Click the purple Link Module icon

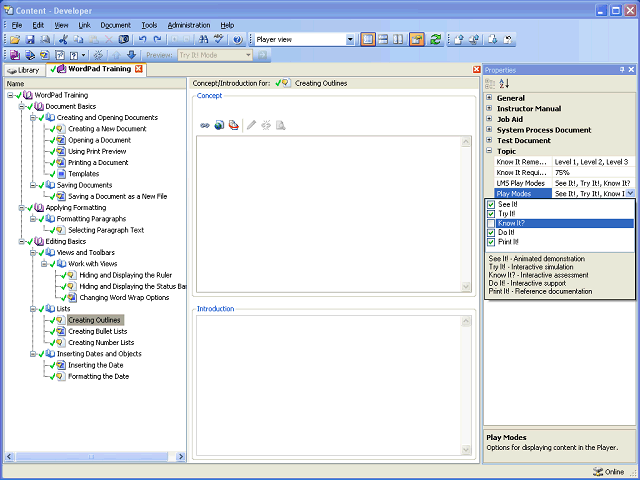15,55
